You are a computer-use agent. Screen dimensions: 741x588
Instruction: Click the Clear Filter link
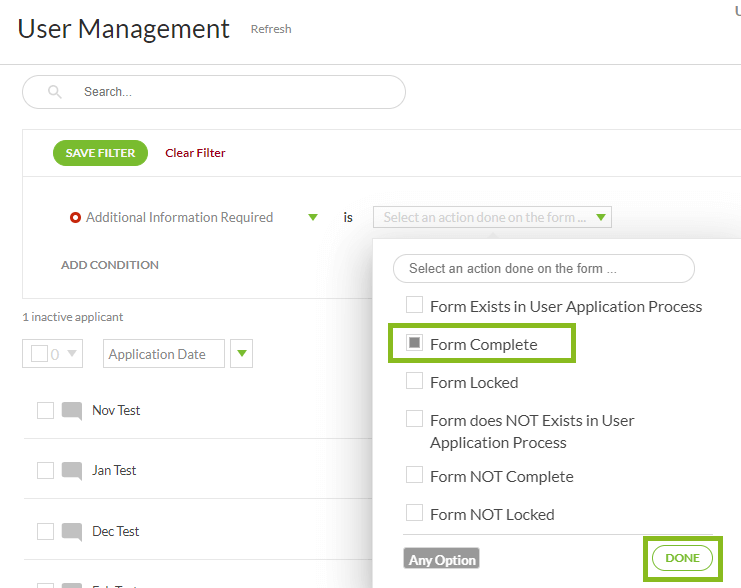click(195, 153)
